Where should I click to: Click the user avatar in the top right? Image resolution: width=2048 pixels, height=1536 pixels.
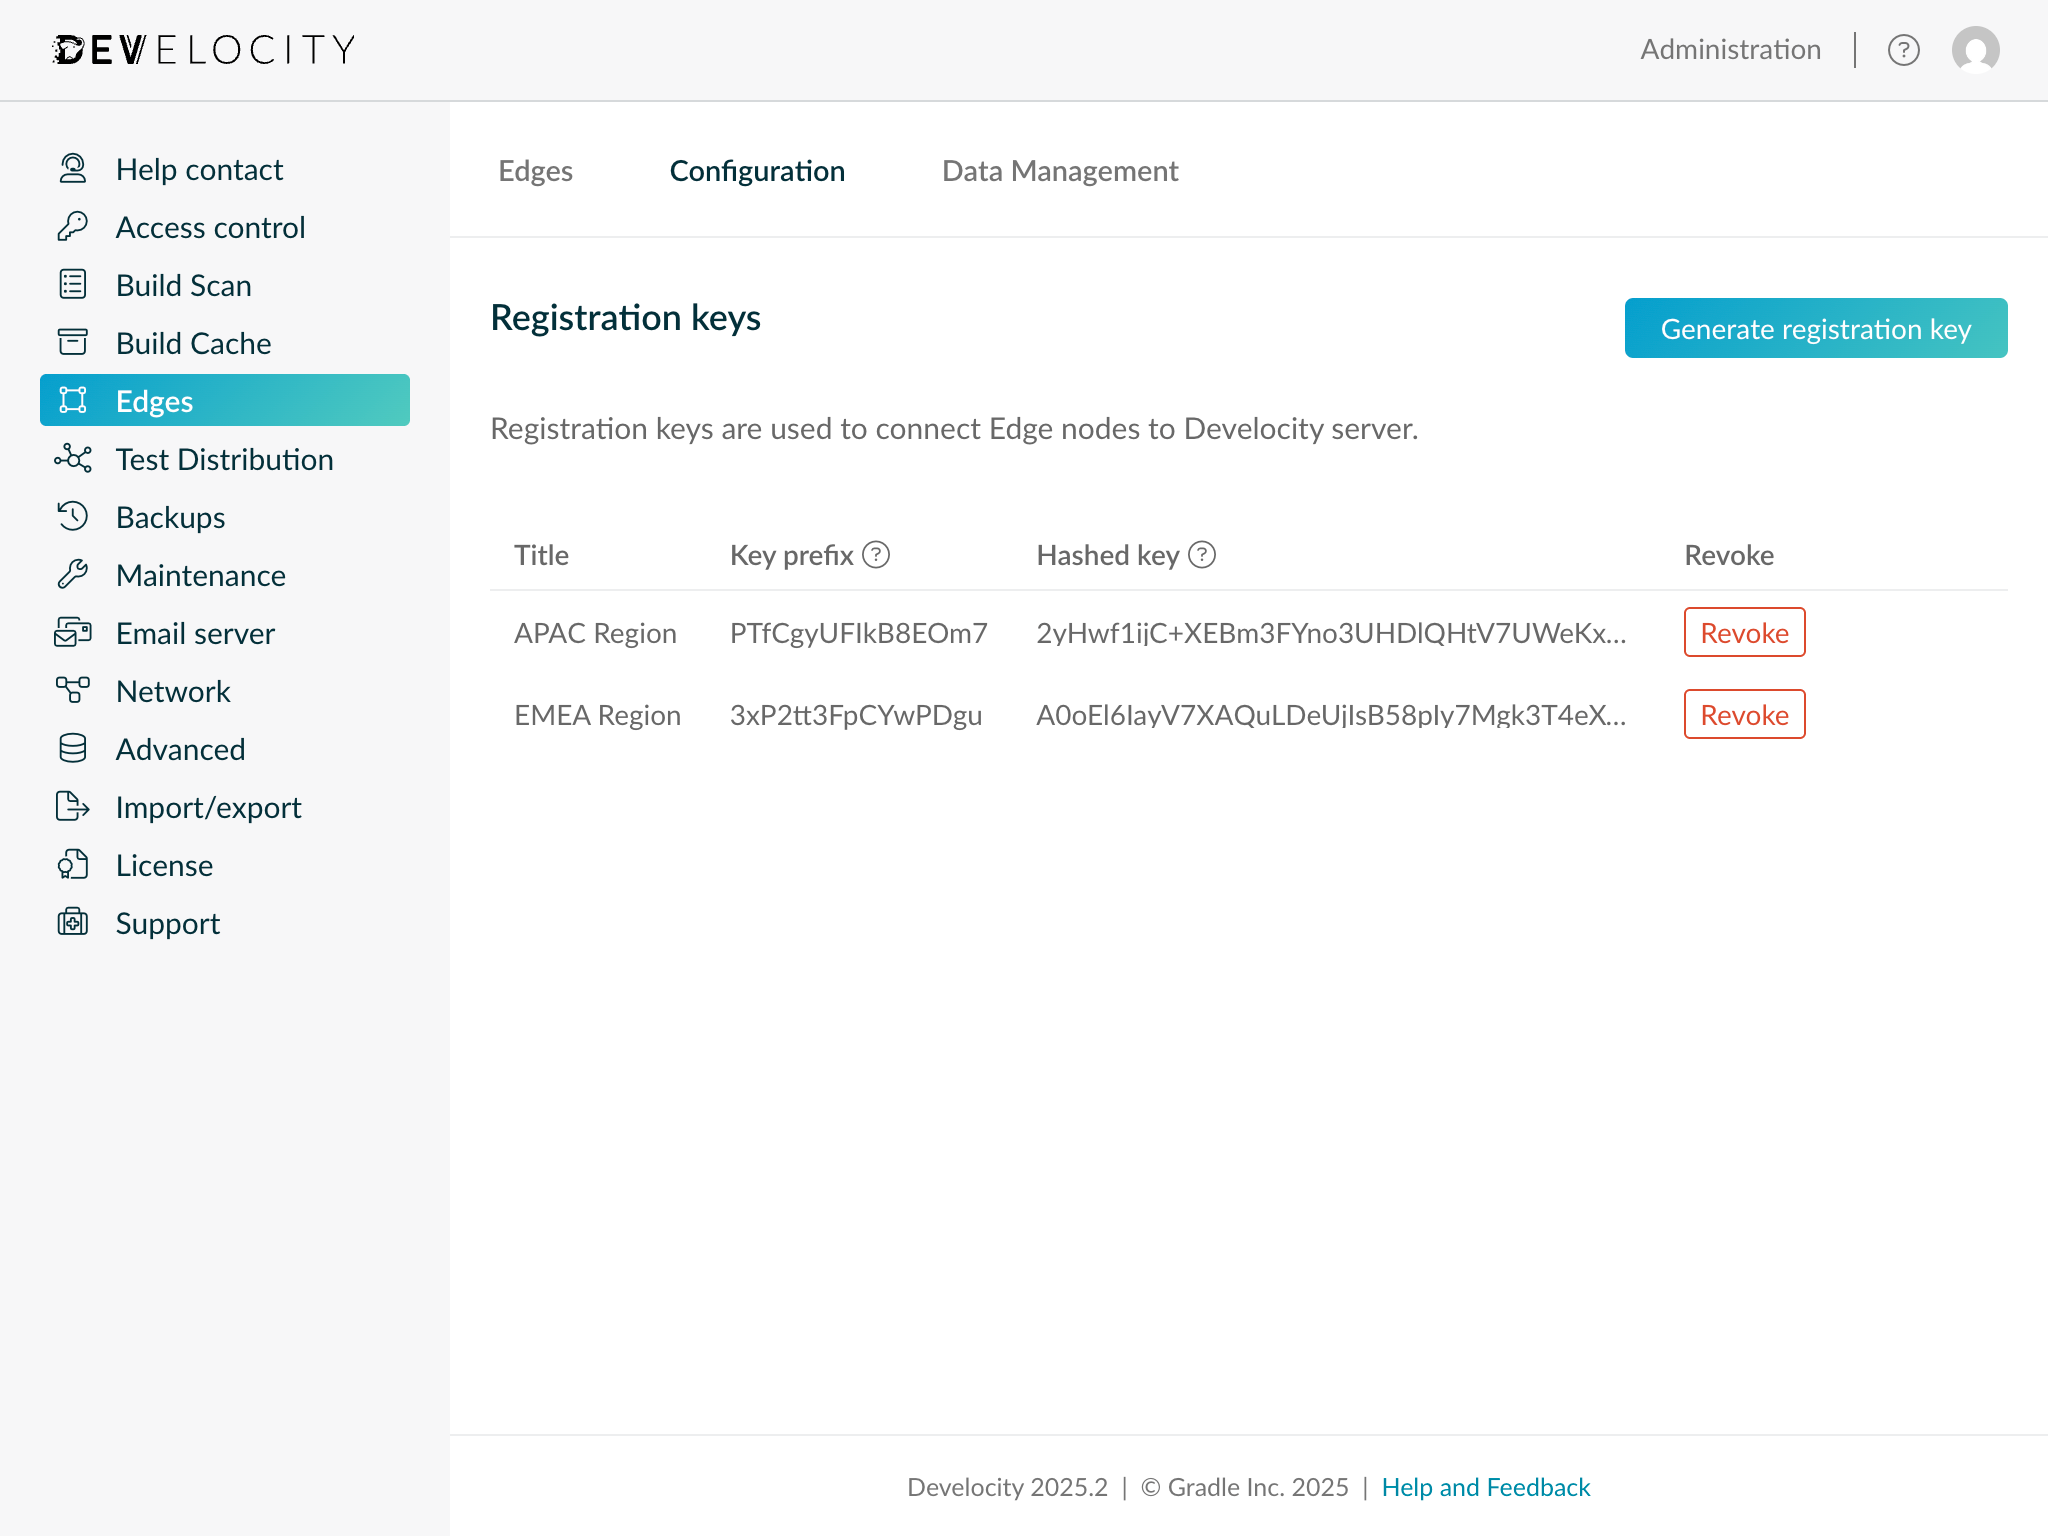point(1974,49)
